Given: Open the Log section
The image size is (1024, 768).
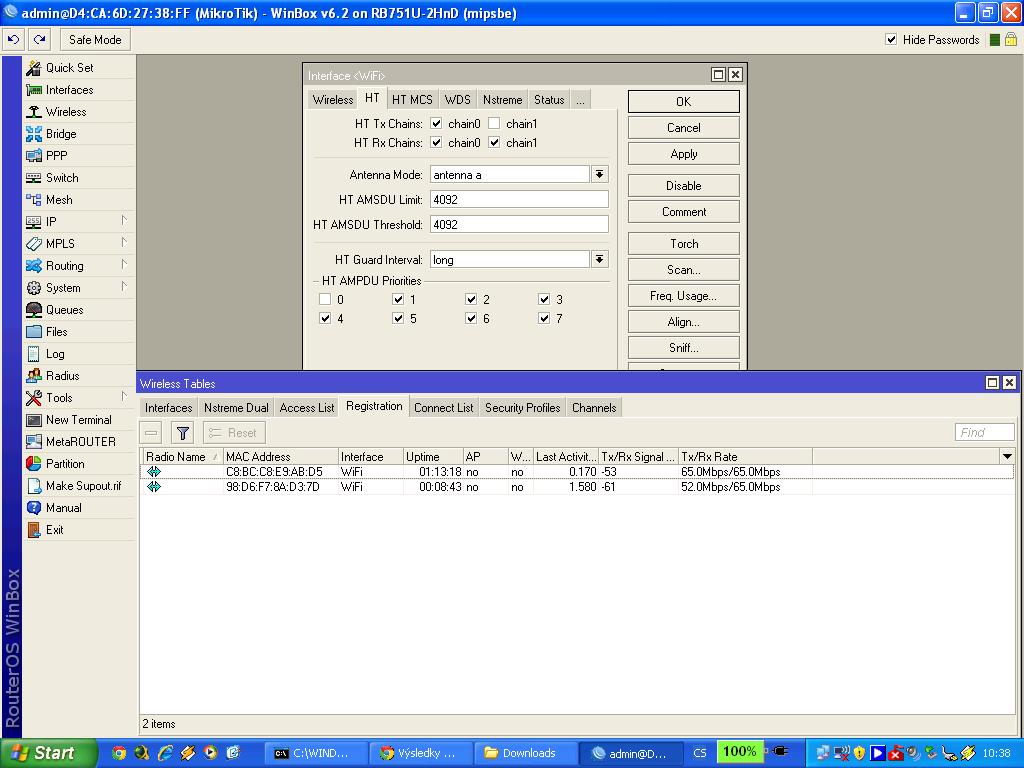Looking at the screenshot, I should click(55, 354).
